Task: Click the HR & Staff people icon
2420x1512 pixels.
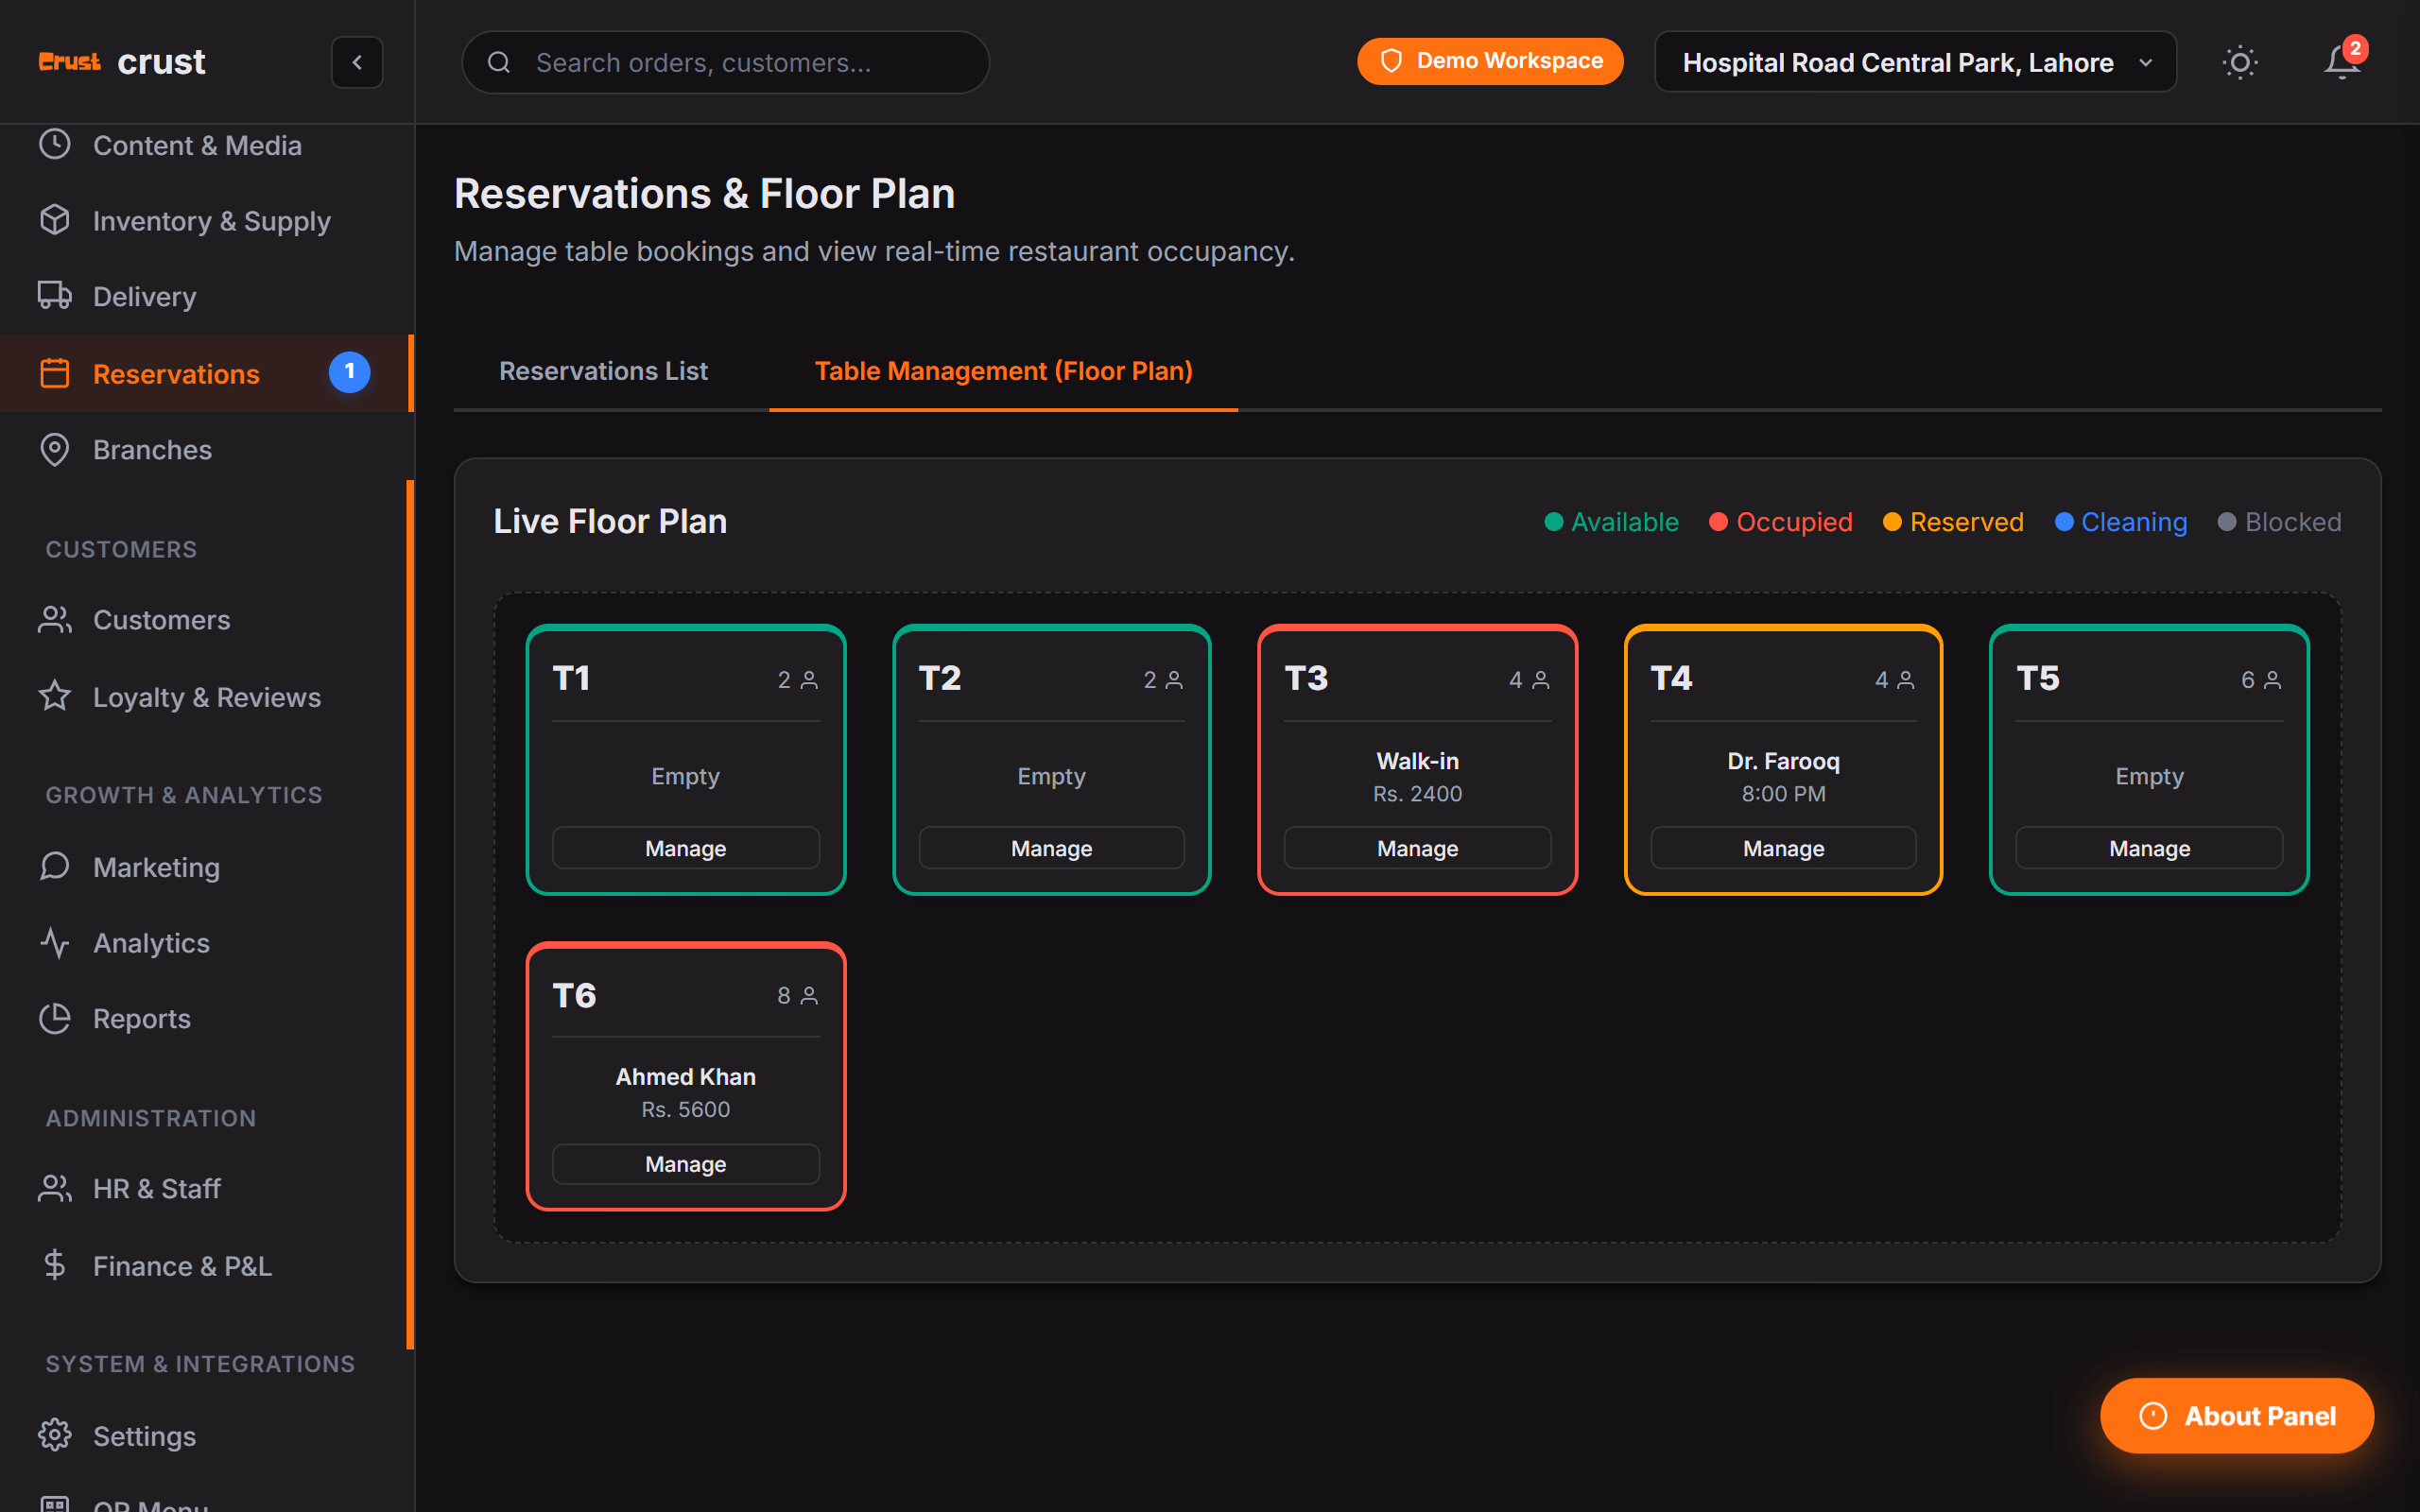Action: pos(55,1188)
